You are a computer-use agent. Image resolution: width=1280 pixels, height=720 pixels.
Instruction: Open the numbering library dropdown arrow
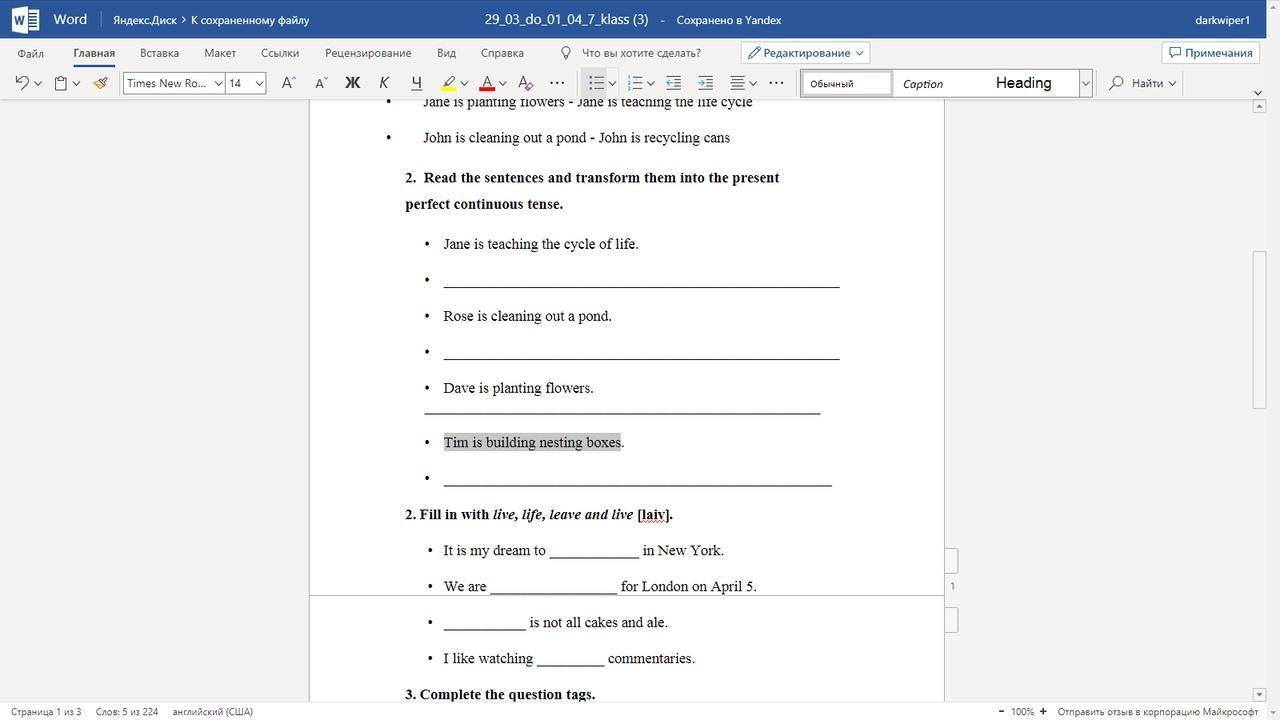(x=650, y=83)
